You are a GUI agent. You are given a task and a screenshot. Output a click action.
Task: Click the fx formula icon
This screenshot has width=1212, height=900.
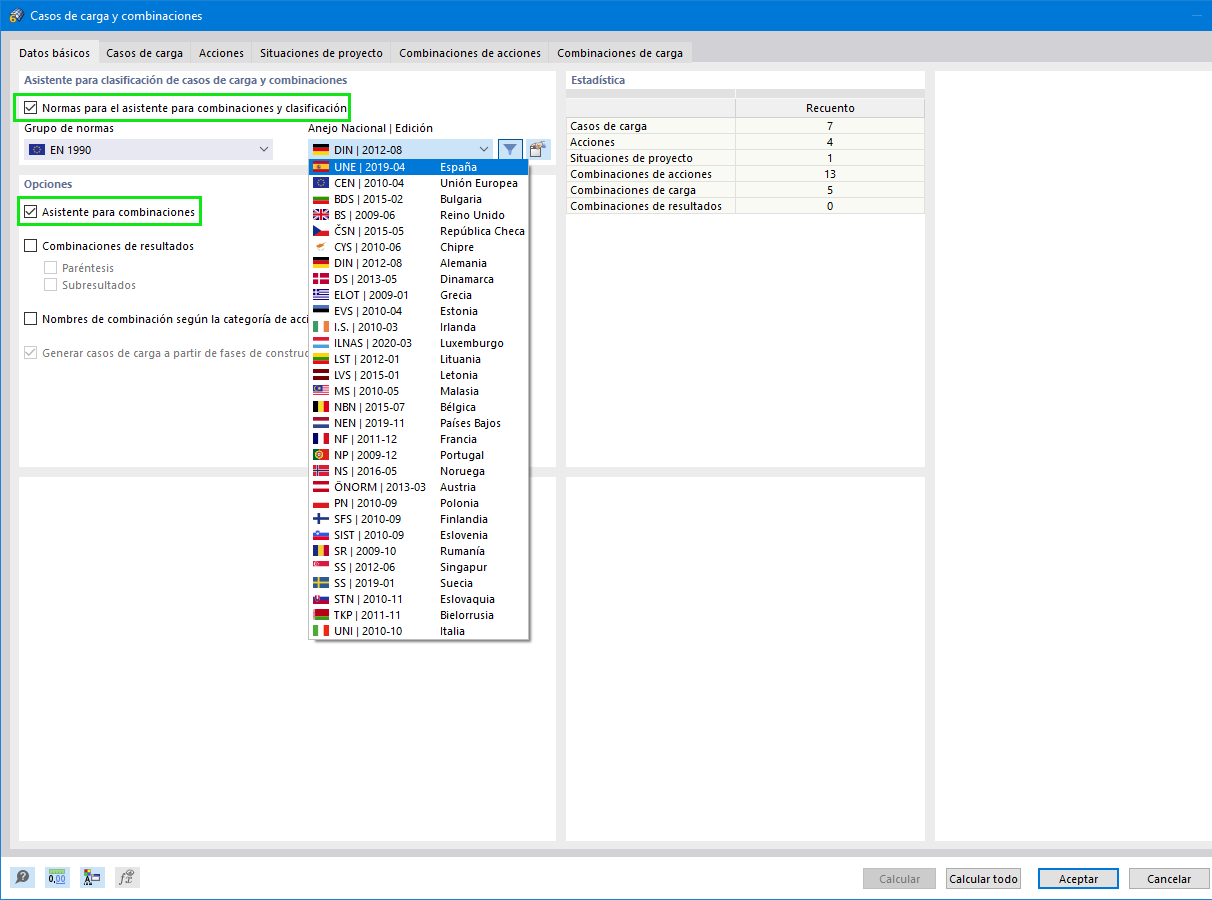(125, 877)
